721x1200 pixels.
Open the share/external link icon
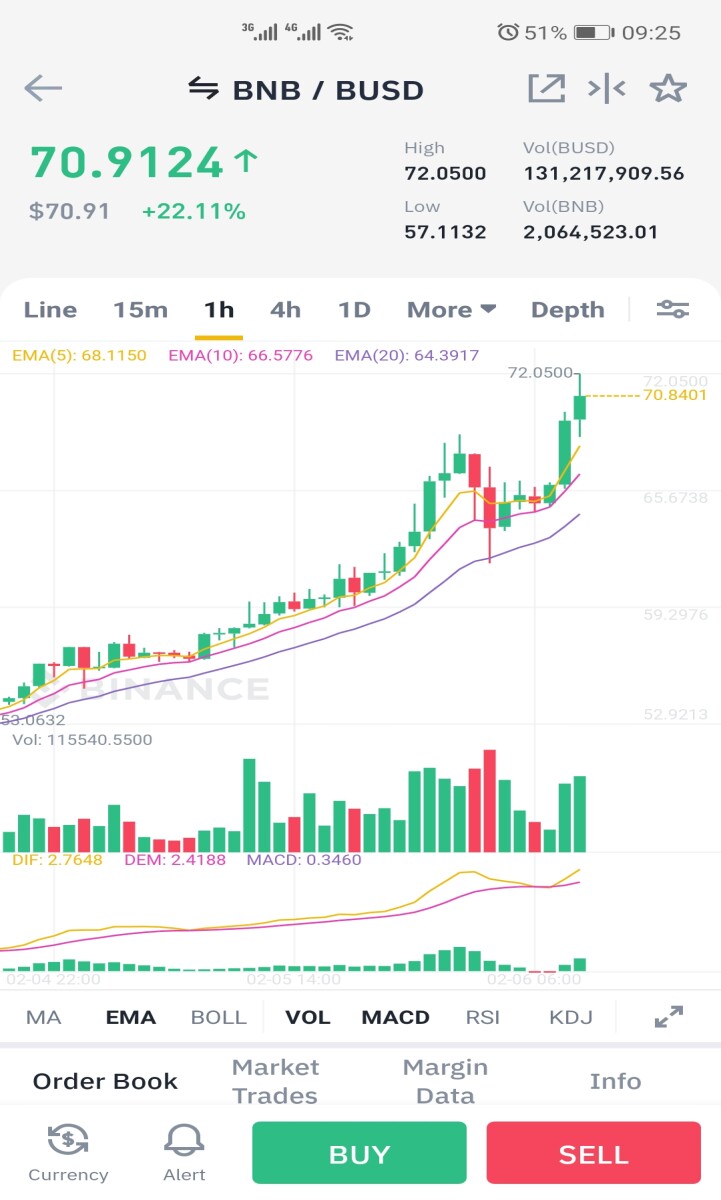546,89
